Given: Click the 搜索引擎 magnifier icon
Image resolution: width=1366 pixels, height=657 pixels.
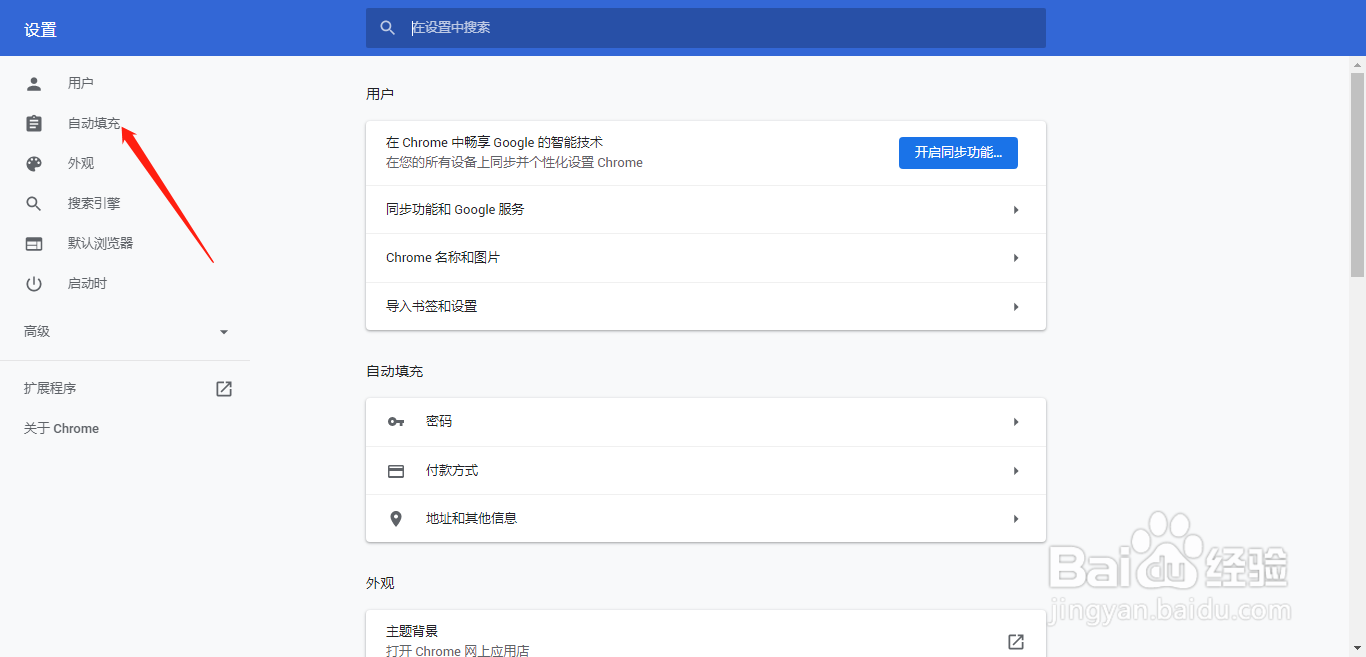Looking at the screenshot, I should coord(33,203).
